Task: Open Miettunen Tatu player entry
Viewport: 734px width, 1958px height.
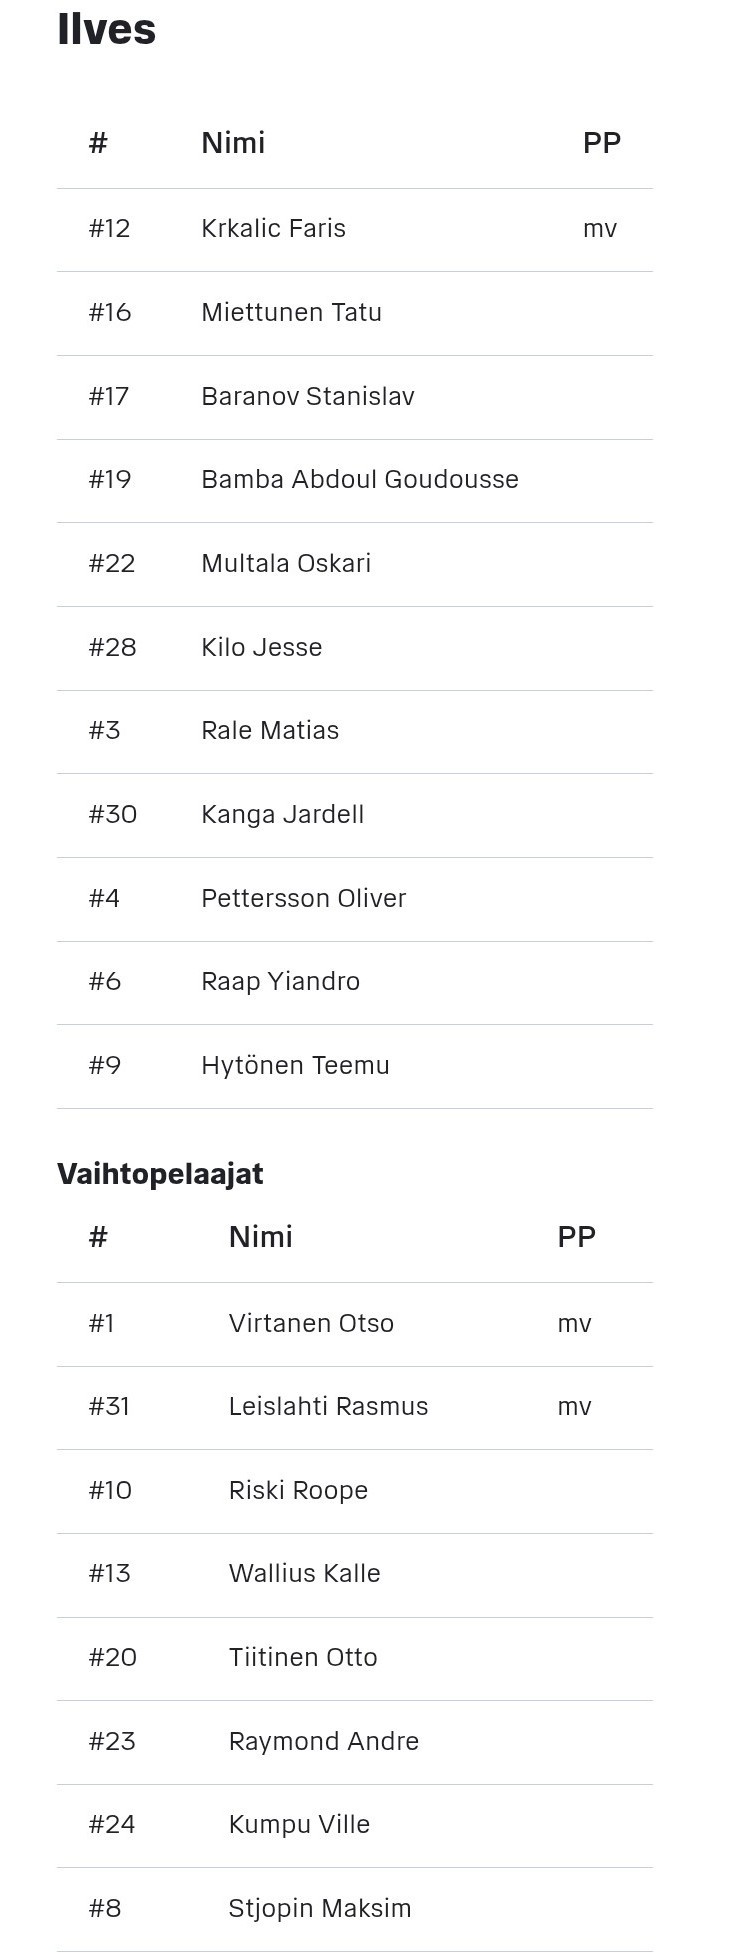Action: (291, 312)
